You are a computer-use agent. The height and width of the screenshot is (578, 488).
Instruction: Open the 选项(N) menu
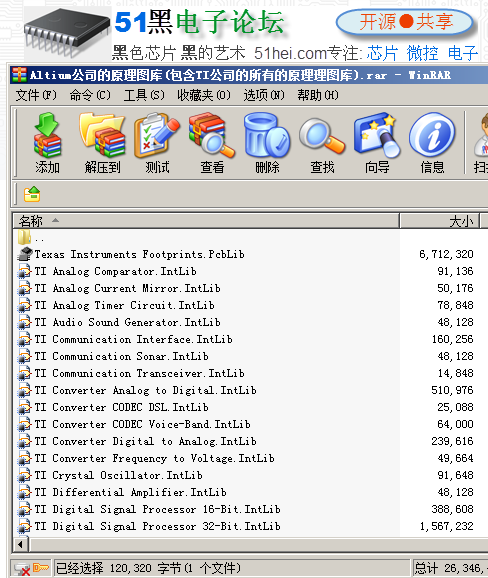264,95
